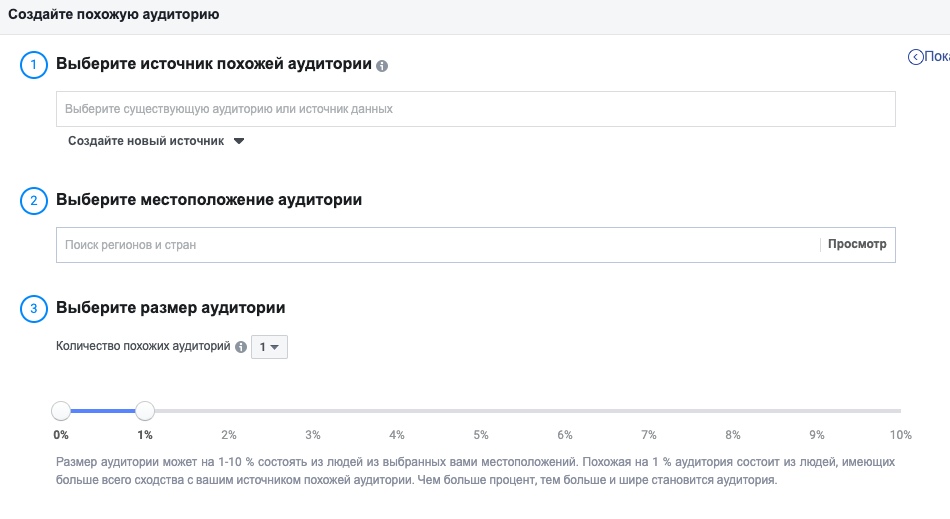Click step 2 circle number icon
This screenshot has height=519, width=950.
[34, 200]
